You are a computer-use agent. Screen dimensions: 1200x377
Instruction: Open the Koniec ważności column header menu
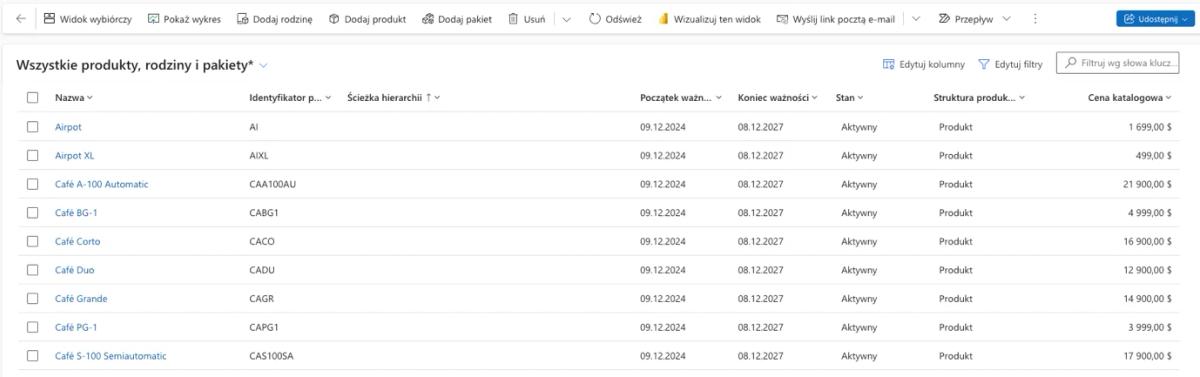pos(778,97)
